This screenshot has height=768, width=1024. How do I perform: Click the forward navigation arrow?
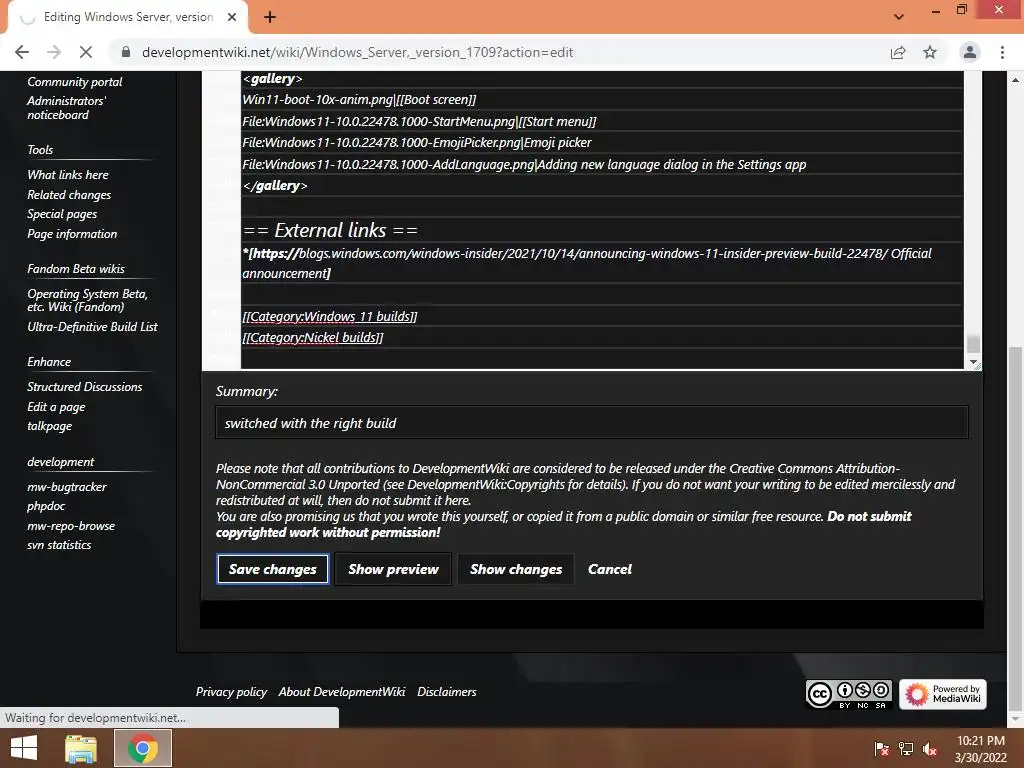pos(54,52)
